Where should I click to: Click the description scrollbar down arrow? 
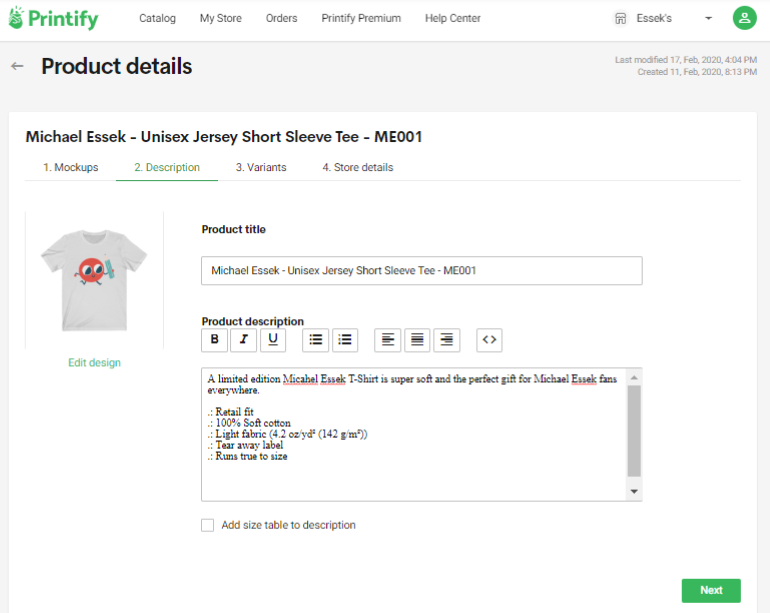[634, 492]
